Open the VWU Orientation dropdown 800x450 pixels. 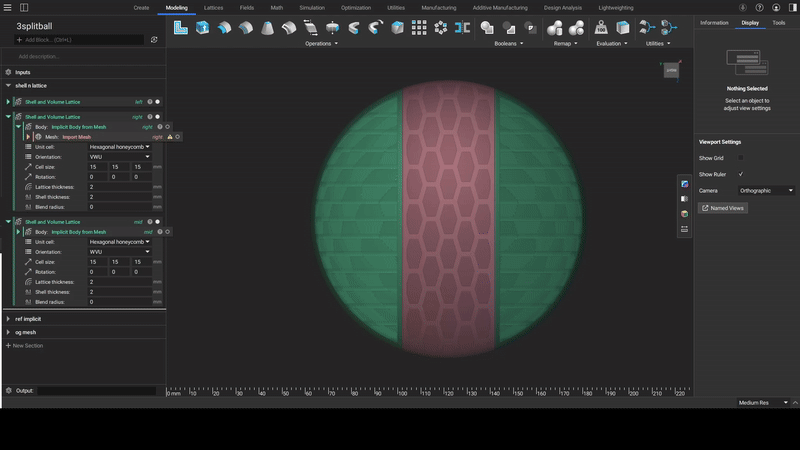point(119,157)
